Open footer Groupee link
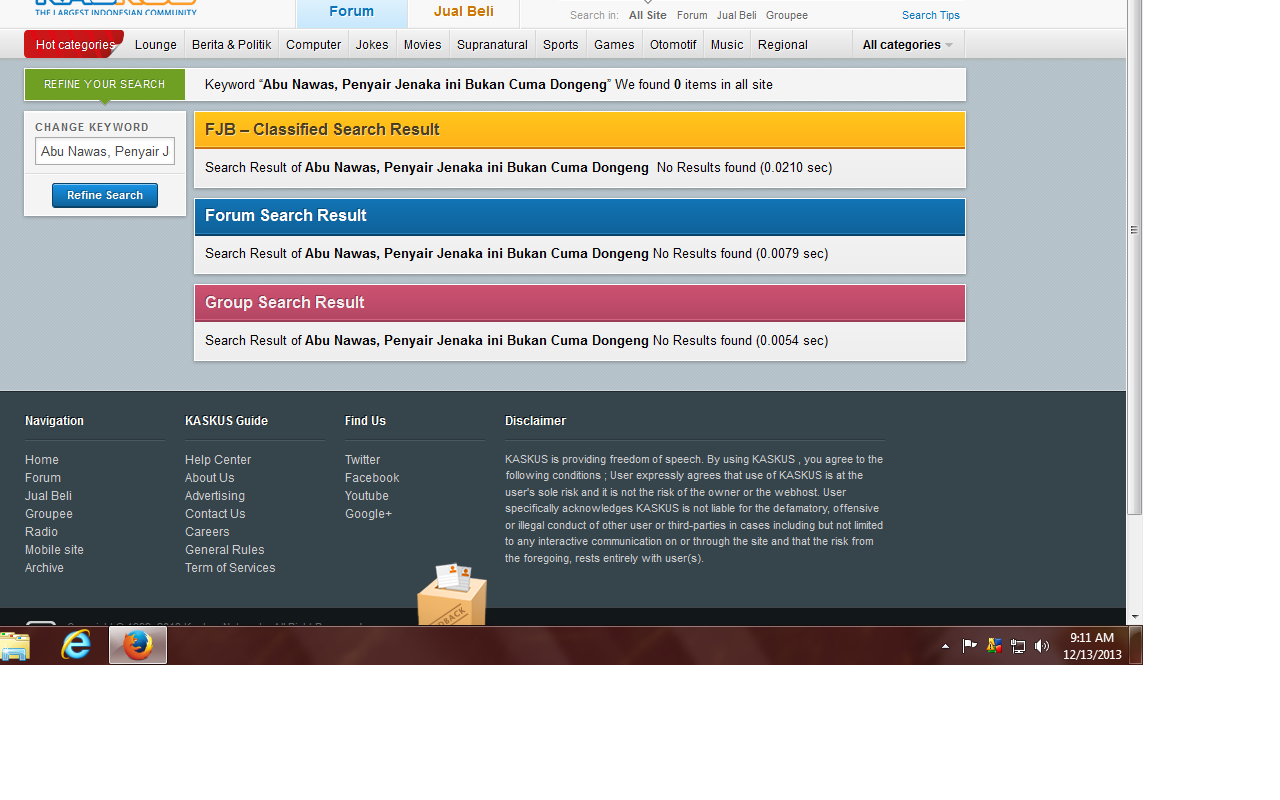Viewport: 1280px width, 800px height. pyautogui.click(x=49, y=514)
